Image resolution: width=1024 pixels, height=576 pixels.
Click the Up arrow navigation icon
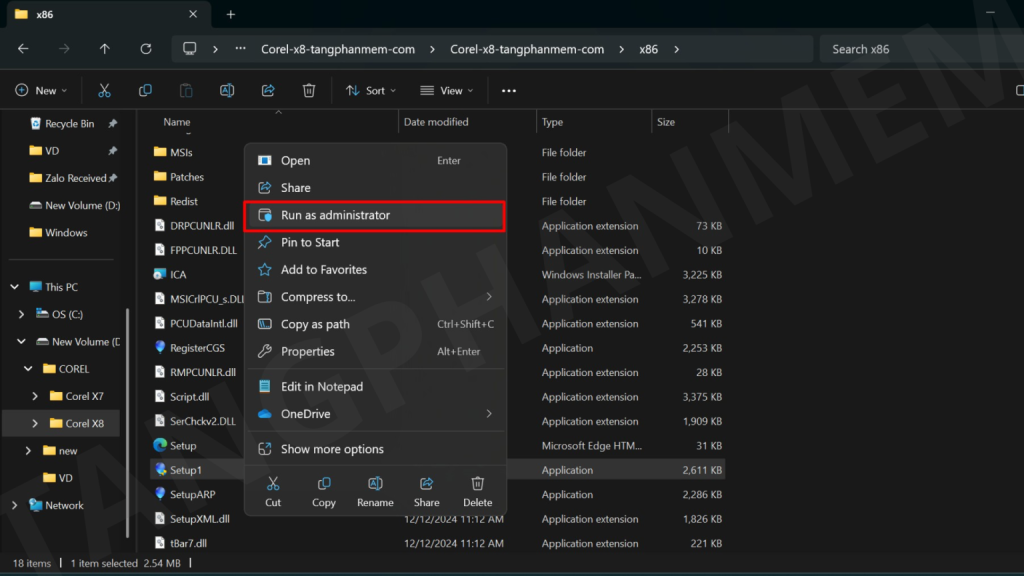click(105, 49)
